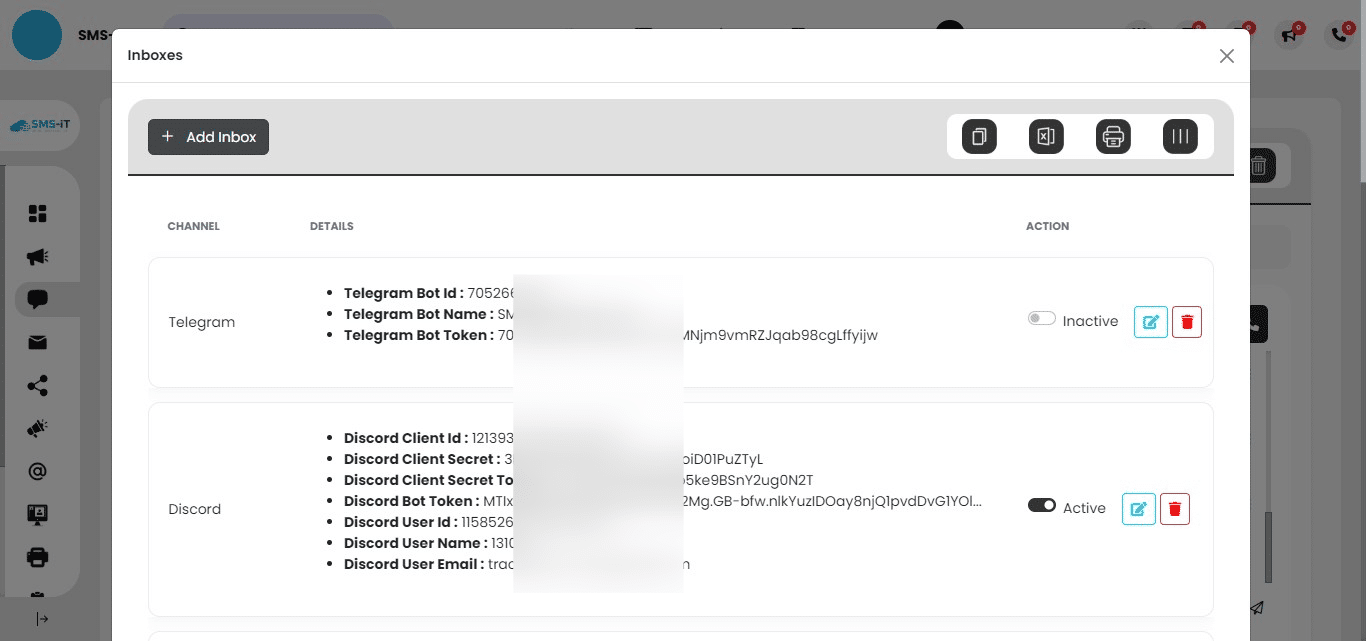1366x641 pixels.
Task: Delete the Discord inbox
Action: 1174,508
